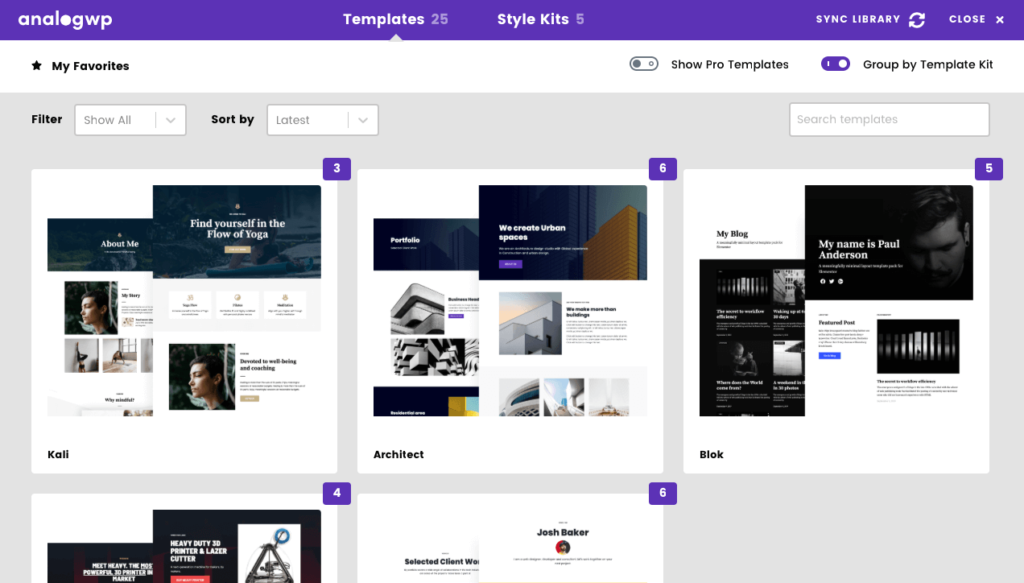Open the Blok template kit thumbnail

(x=836, y=300)
